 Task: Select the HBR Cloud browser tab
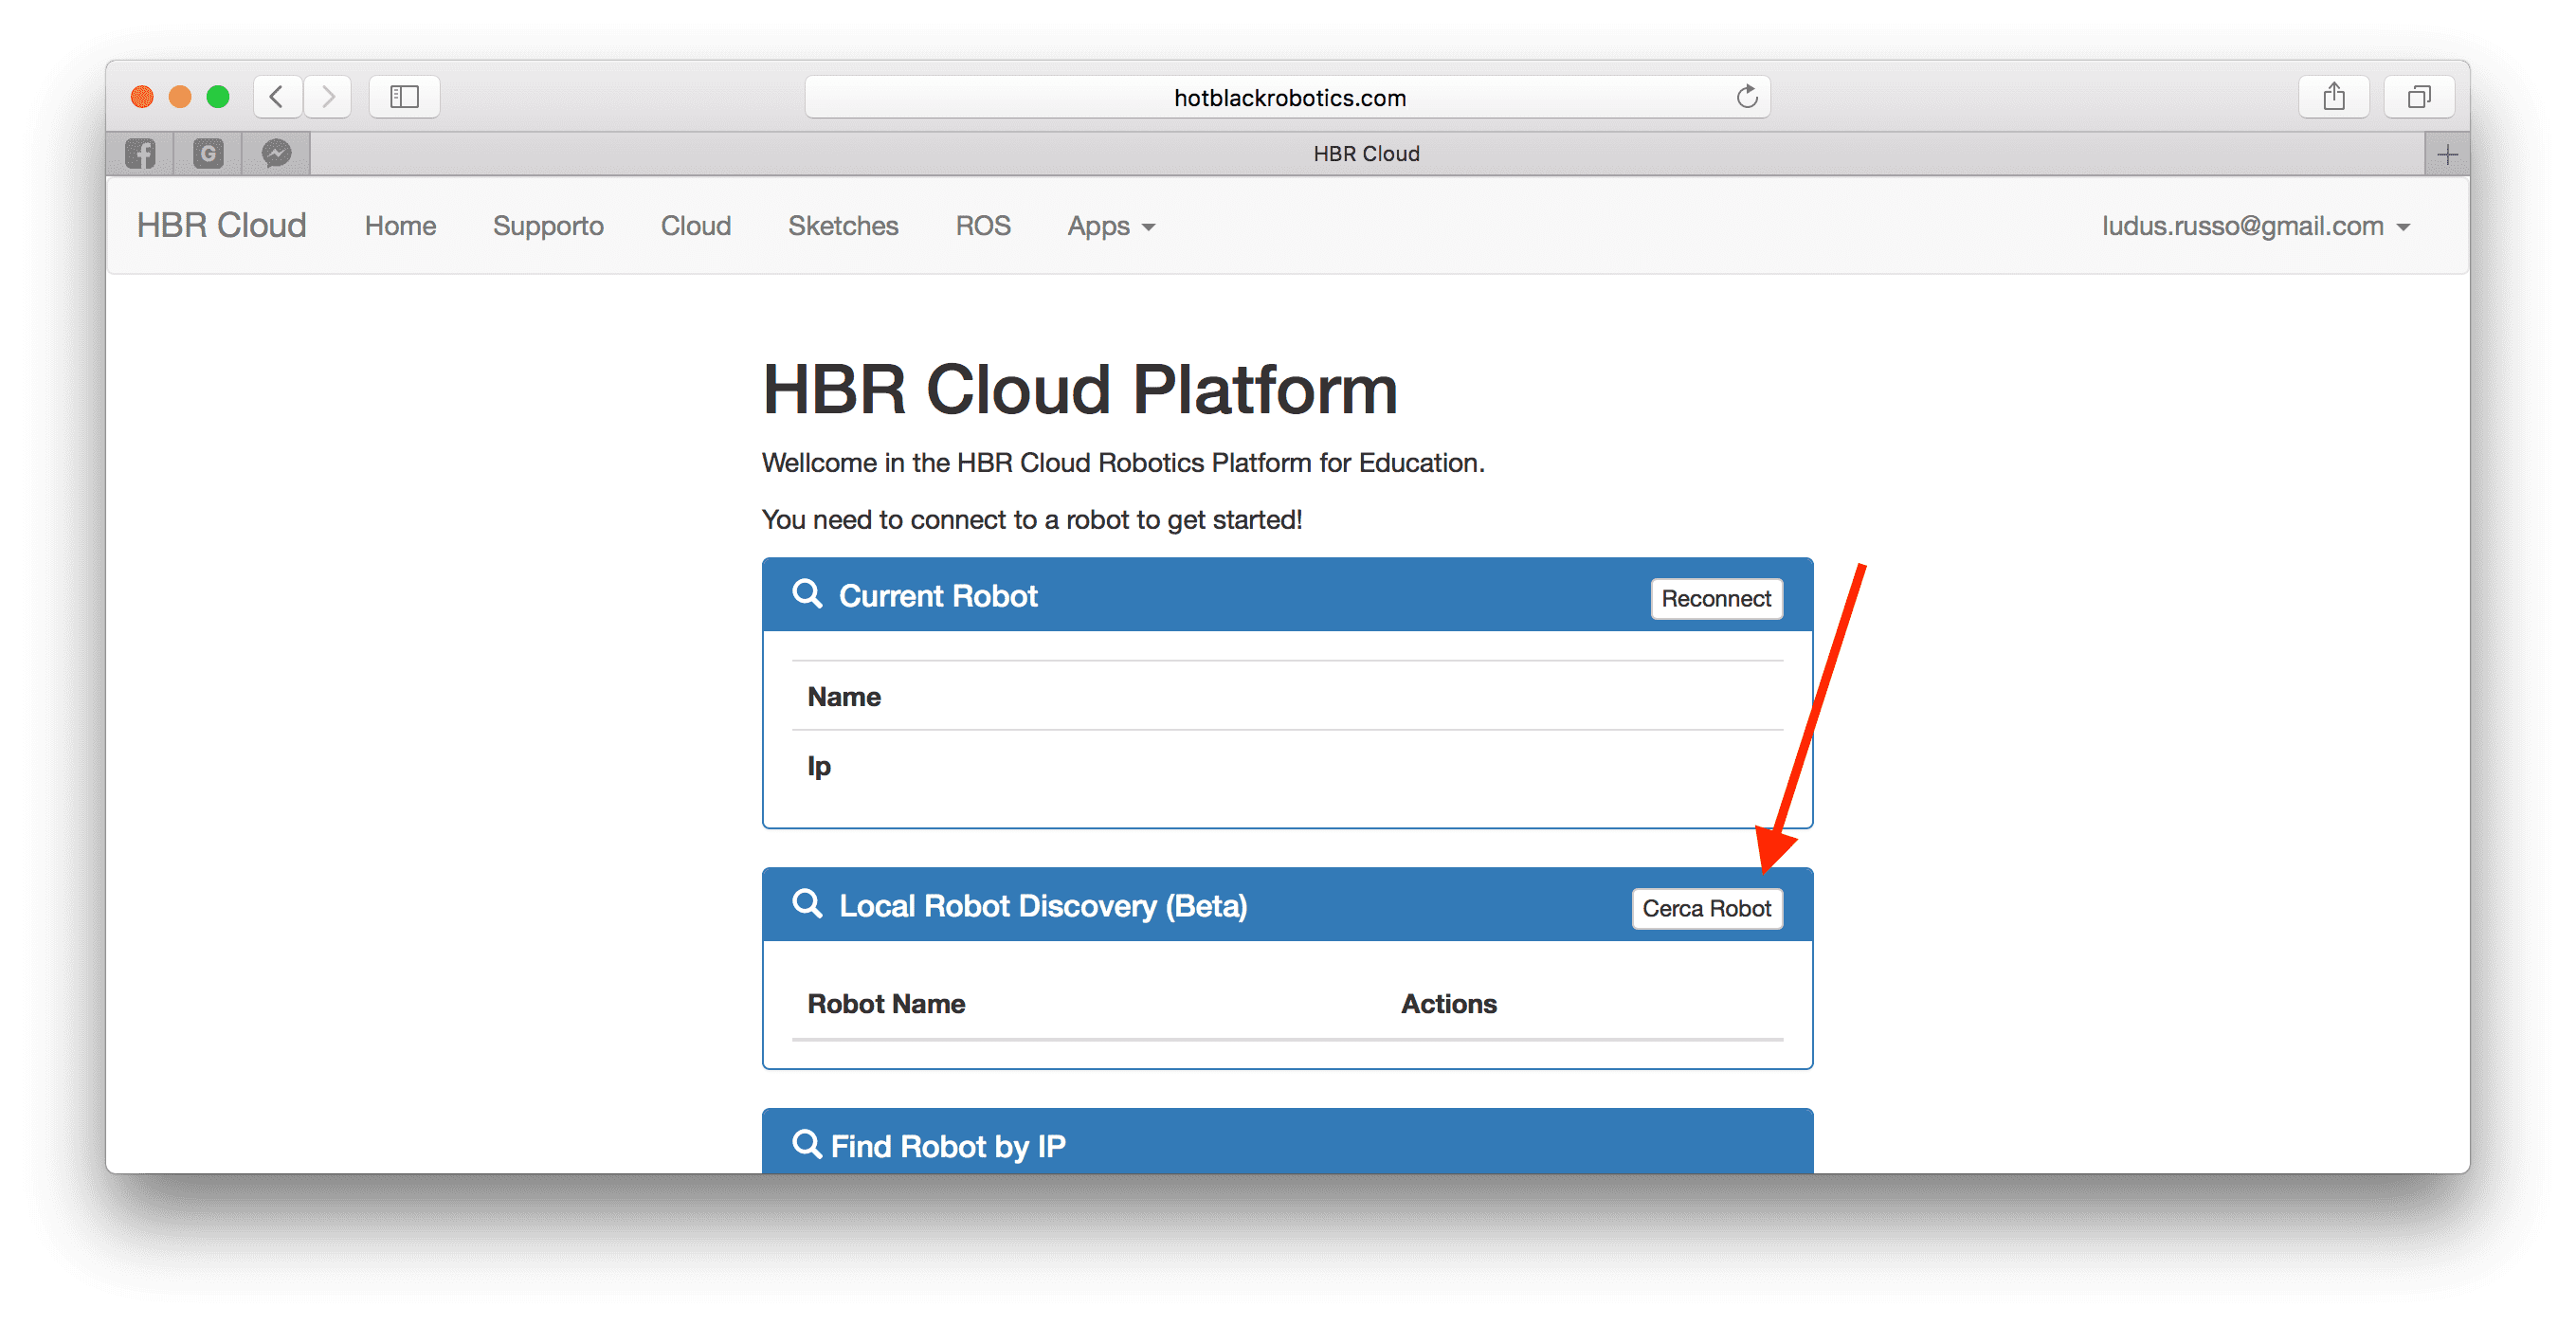[1366, 154]
